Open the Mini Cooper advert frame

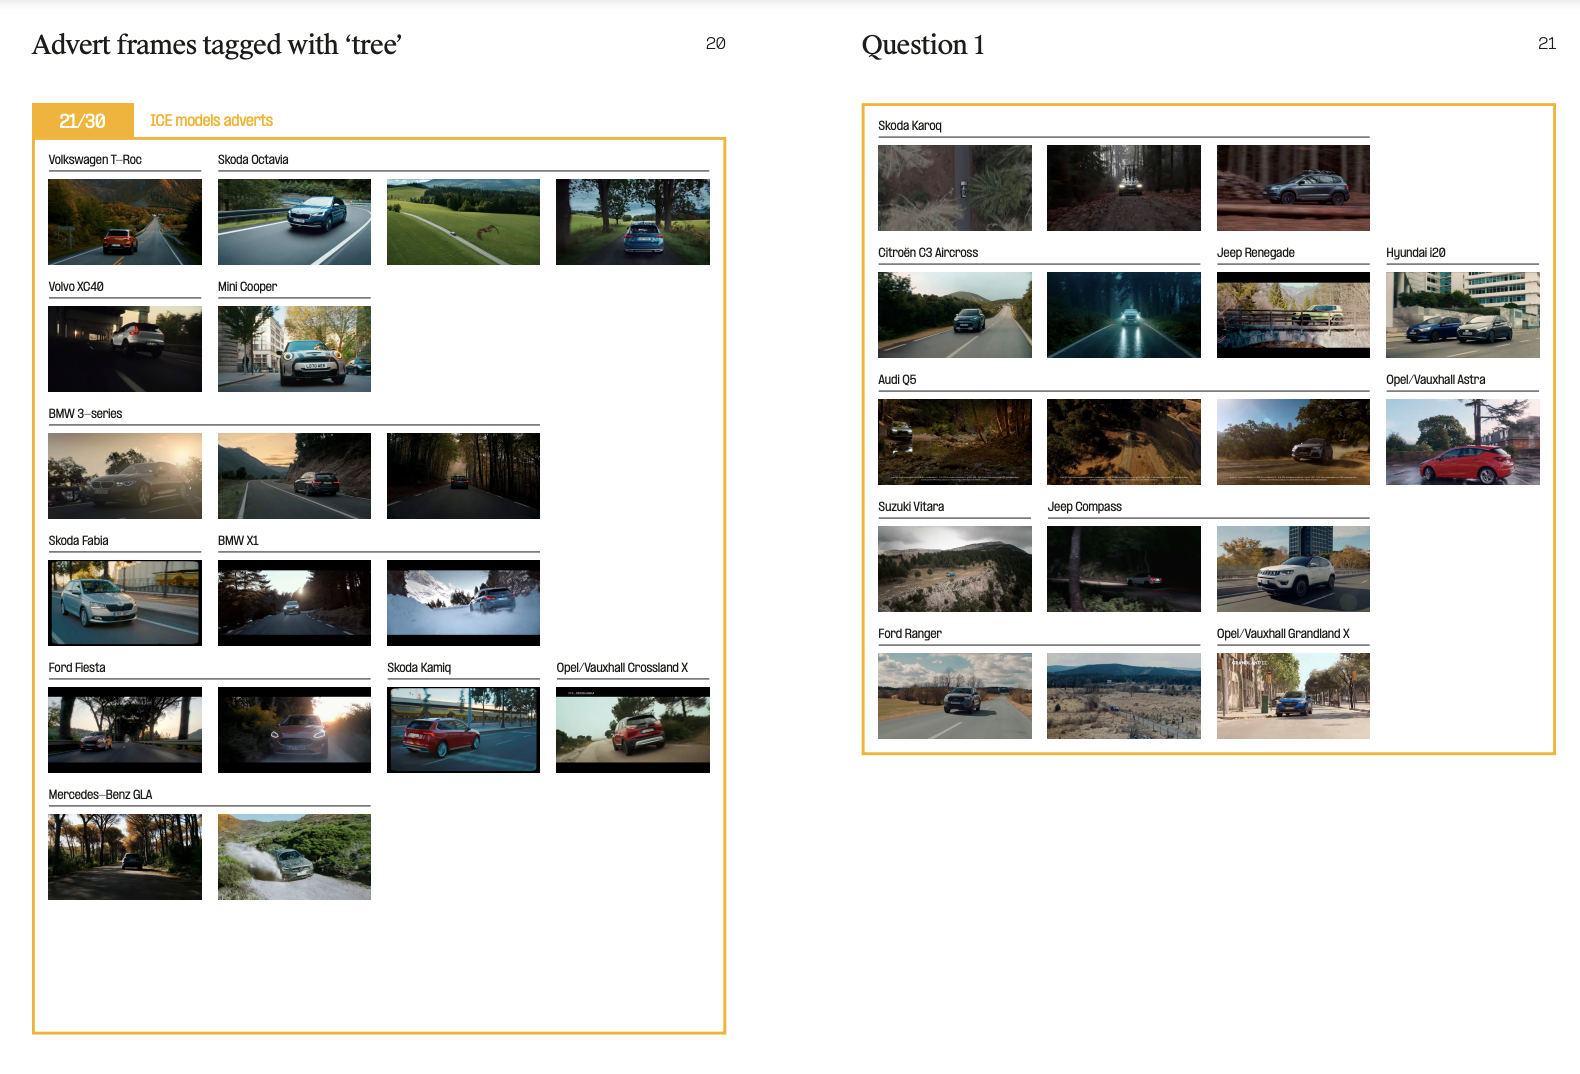pos(294,349)
